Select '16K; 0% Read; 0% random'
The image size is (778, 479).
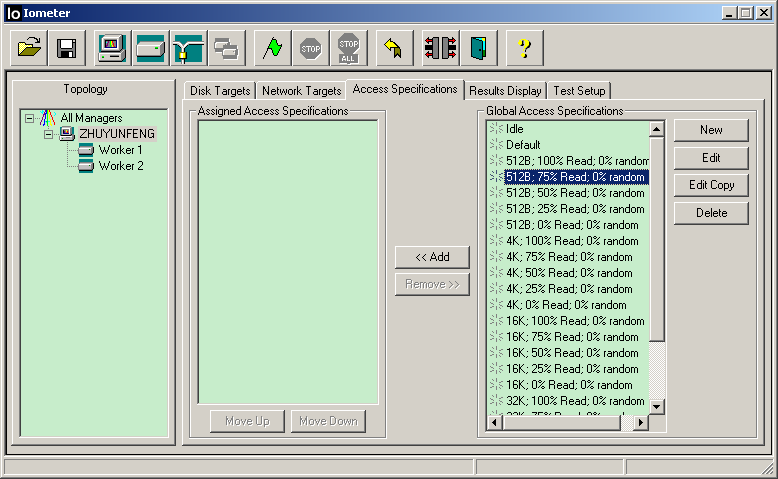tap(569, 385)
